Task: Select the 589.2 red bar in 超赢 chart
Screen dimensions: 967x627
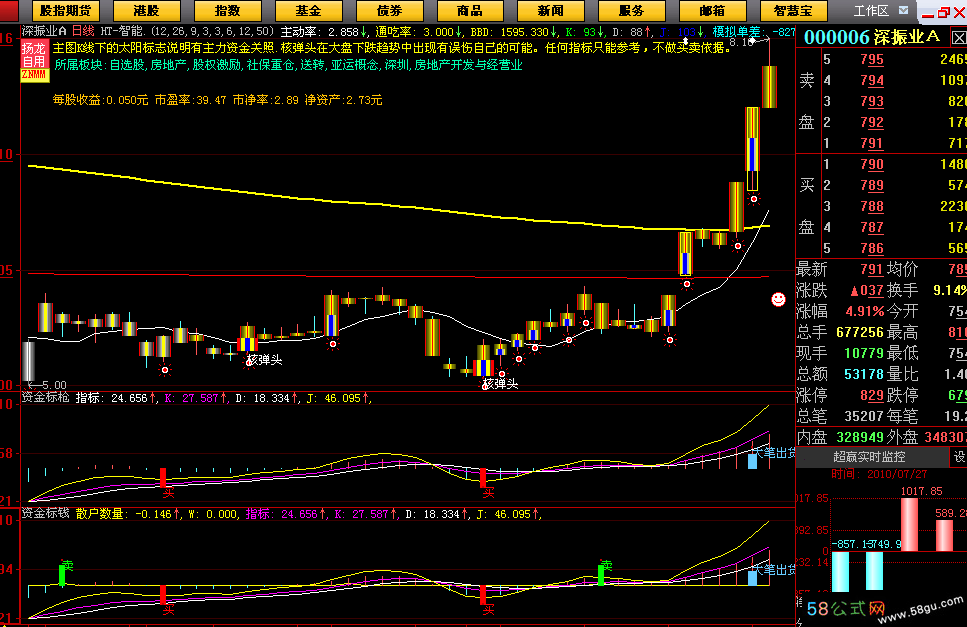Action: [x=944, y=535]
